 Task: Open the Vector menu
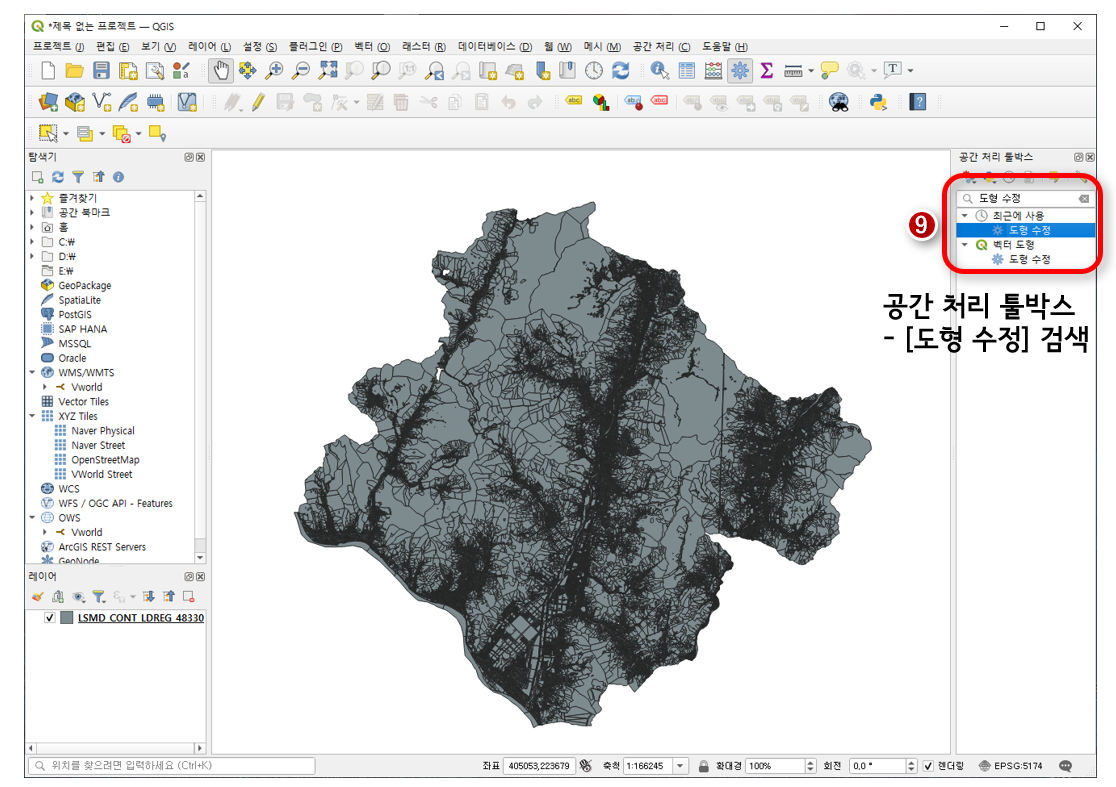pyautogui.click(x=372, y=46)
